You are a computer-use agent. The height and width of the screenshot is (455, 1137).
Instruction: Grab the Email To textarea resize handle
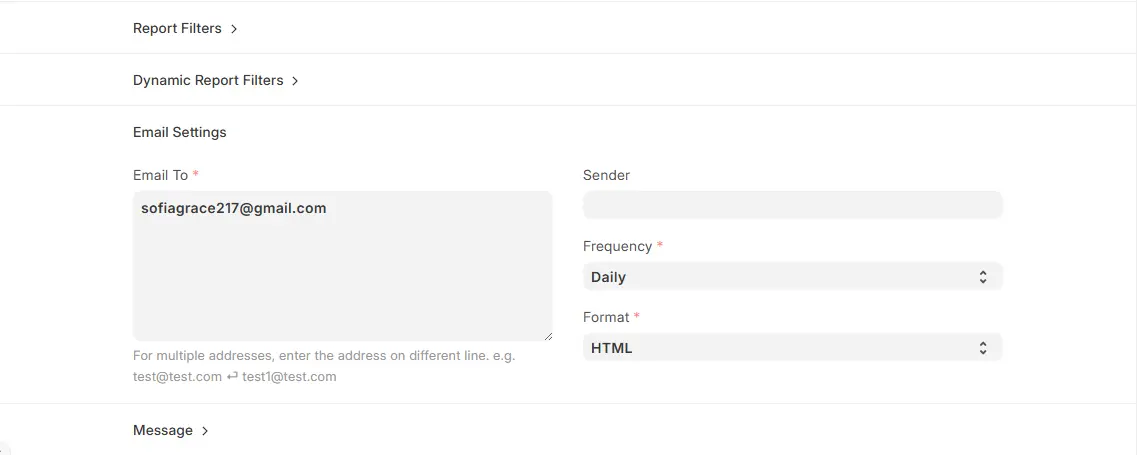[547, 336]
